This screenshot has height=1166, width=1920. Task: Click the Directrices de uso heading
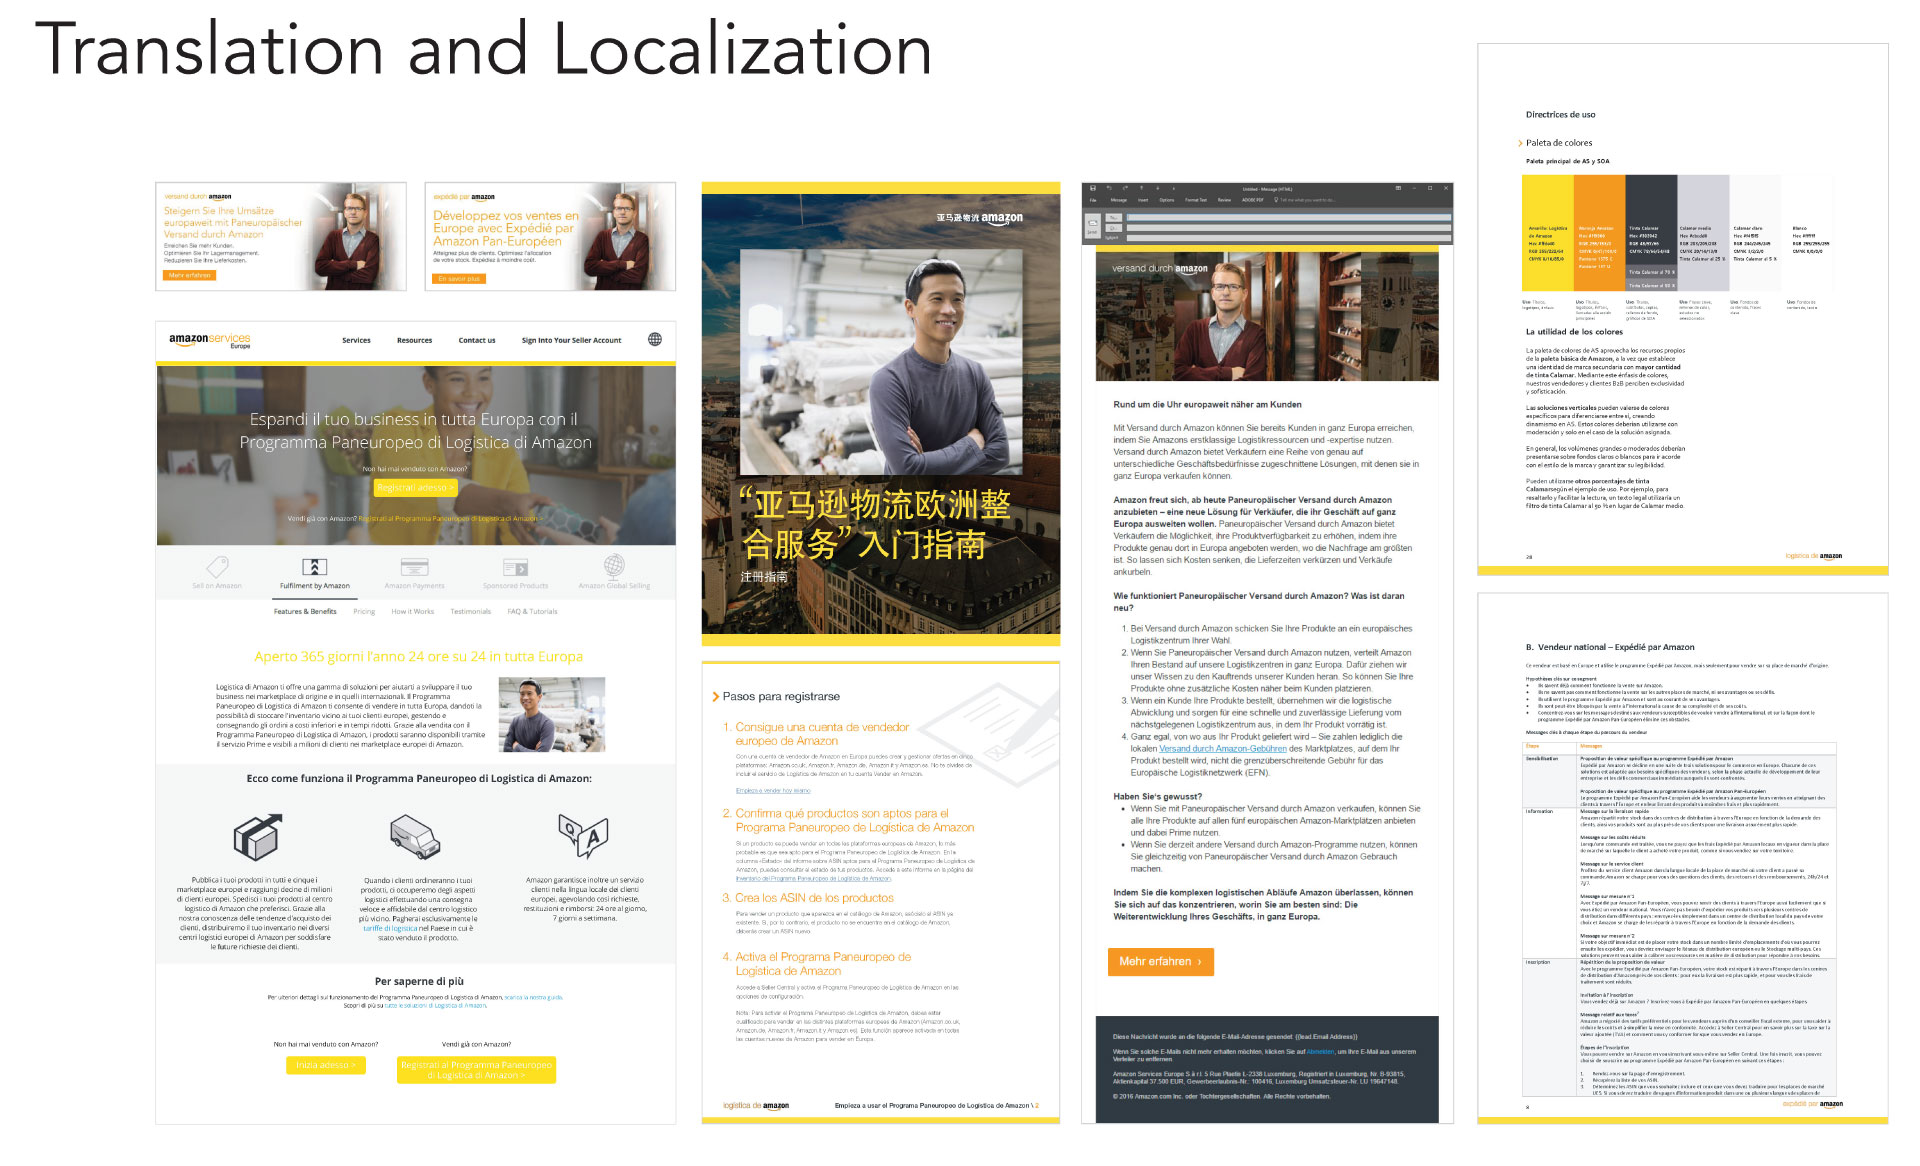pyautogui.click(x=1560, y=115)
